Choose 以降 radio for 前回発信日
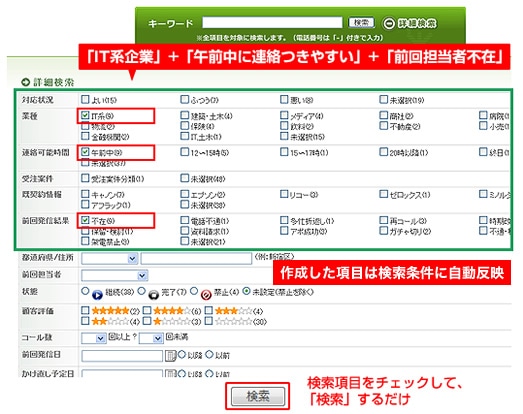 [x=181, y=354]
